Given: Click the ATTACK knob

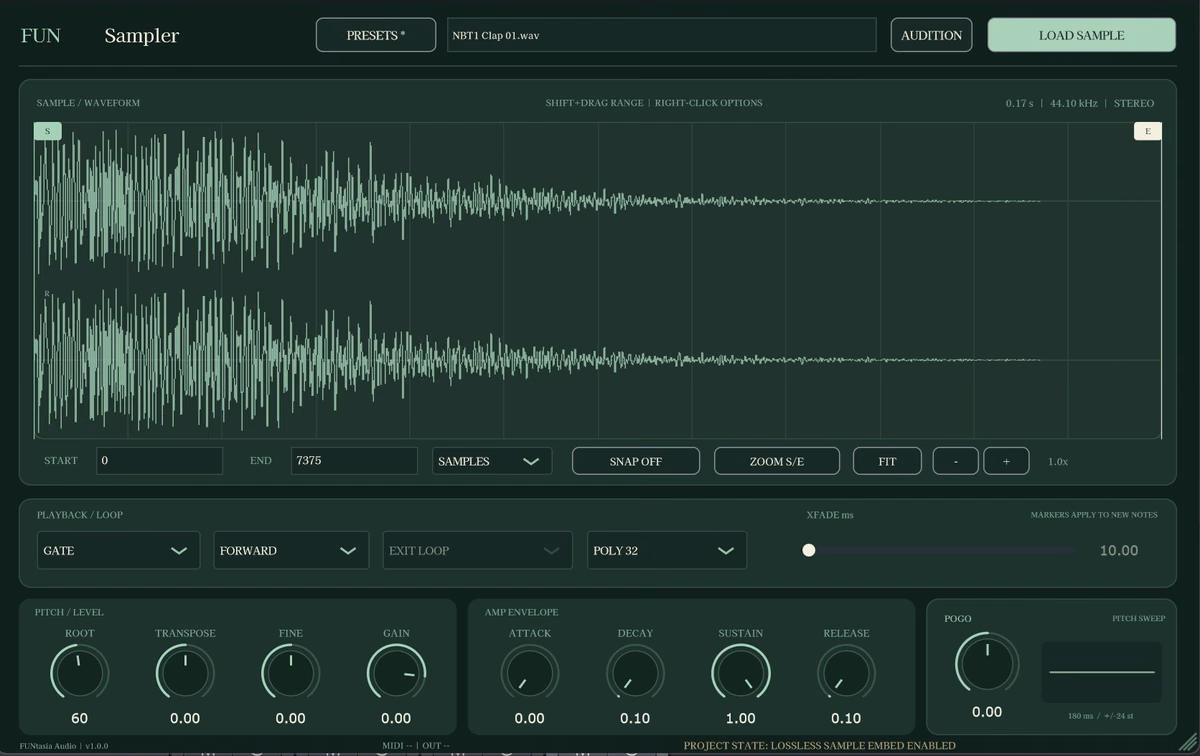Looking at the screenshot, I should click(x=530, y=673).
